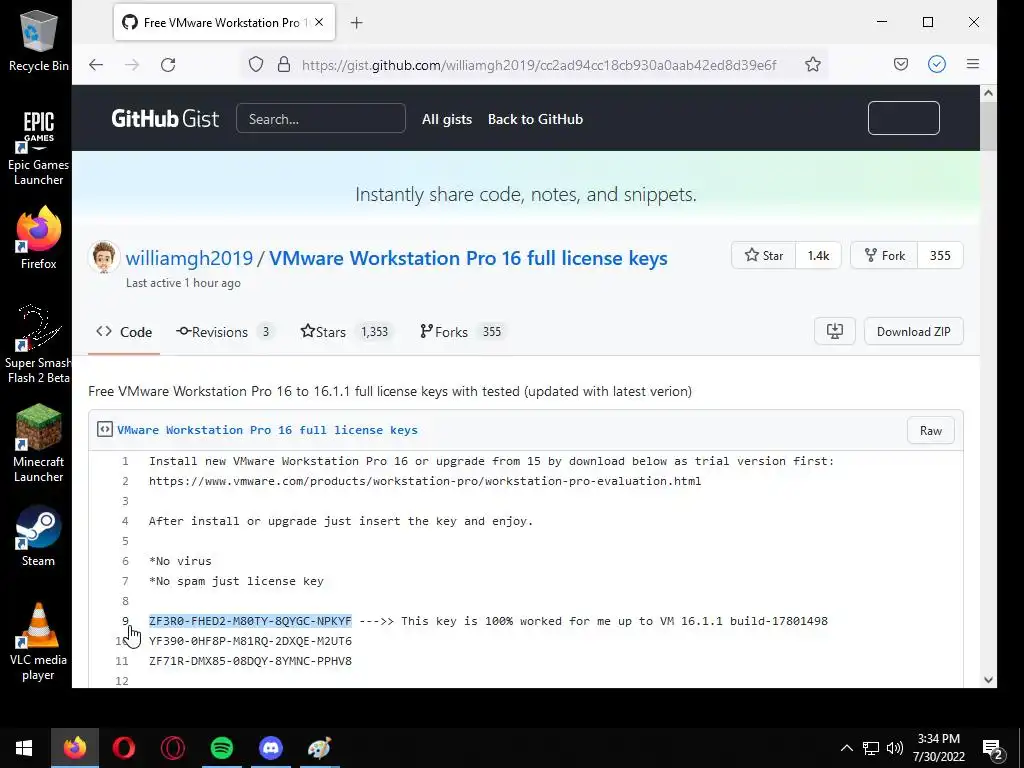Open the Steam desktop shortcut
The image size is (1024, 768).
39,536
